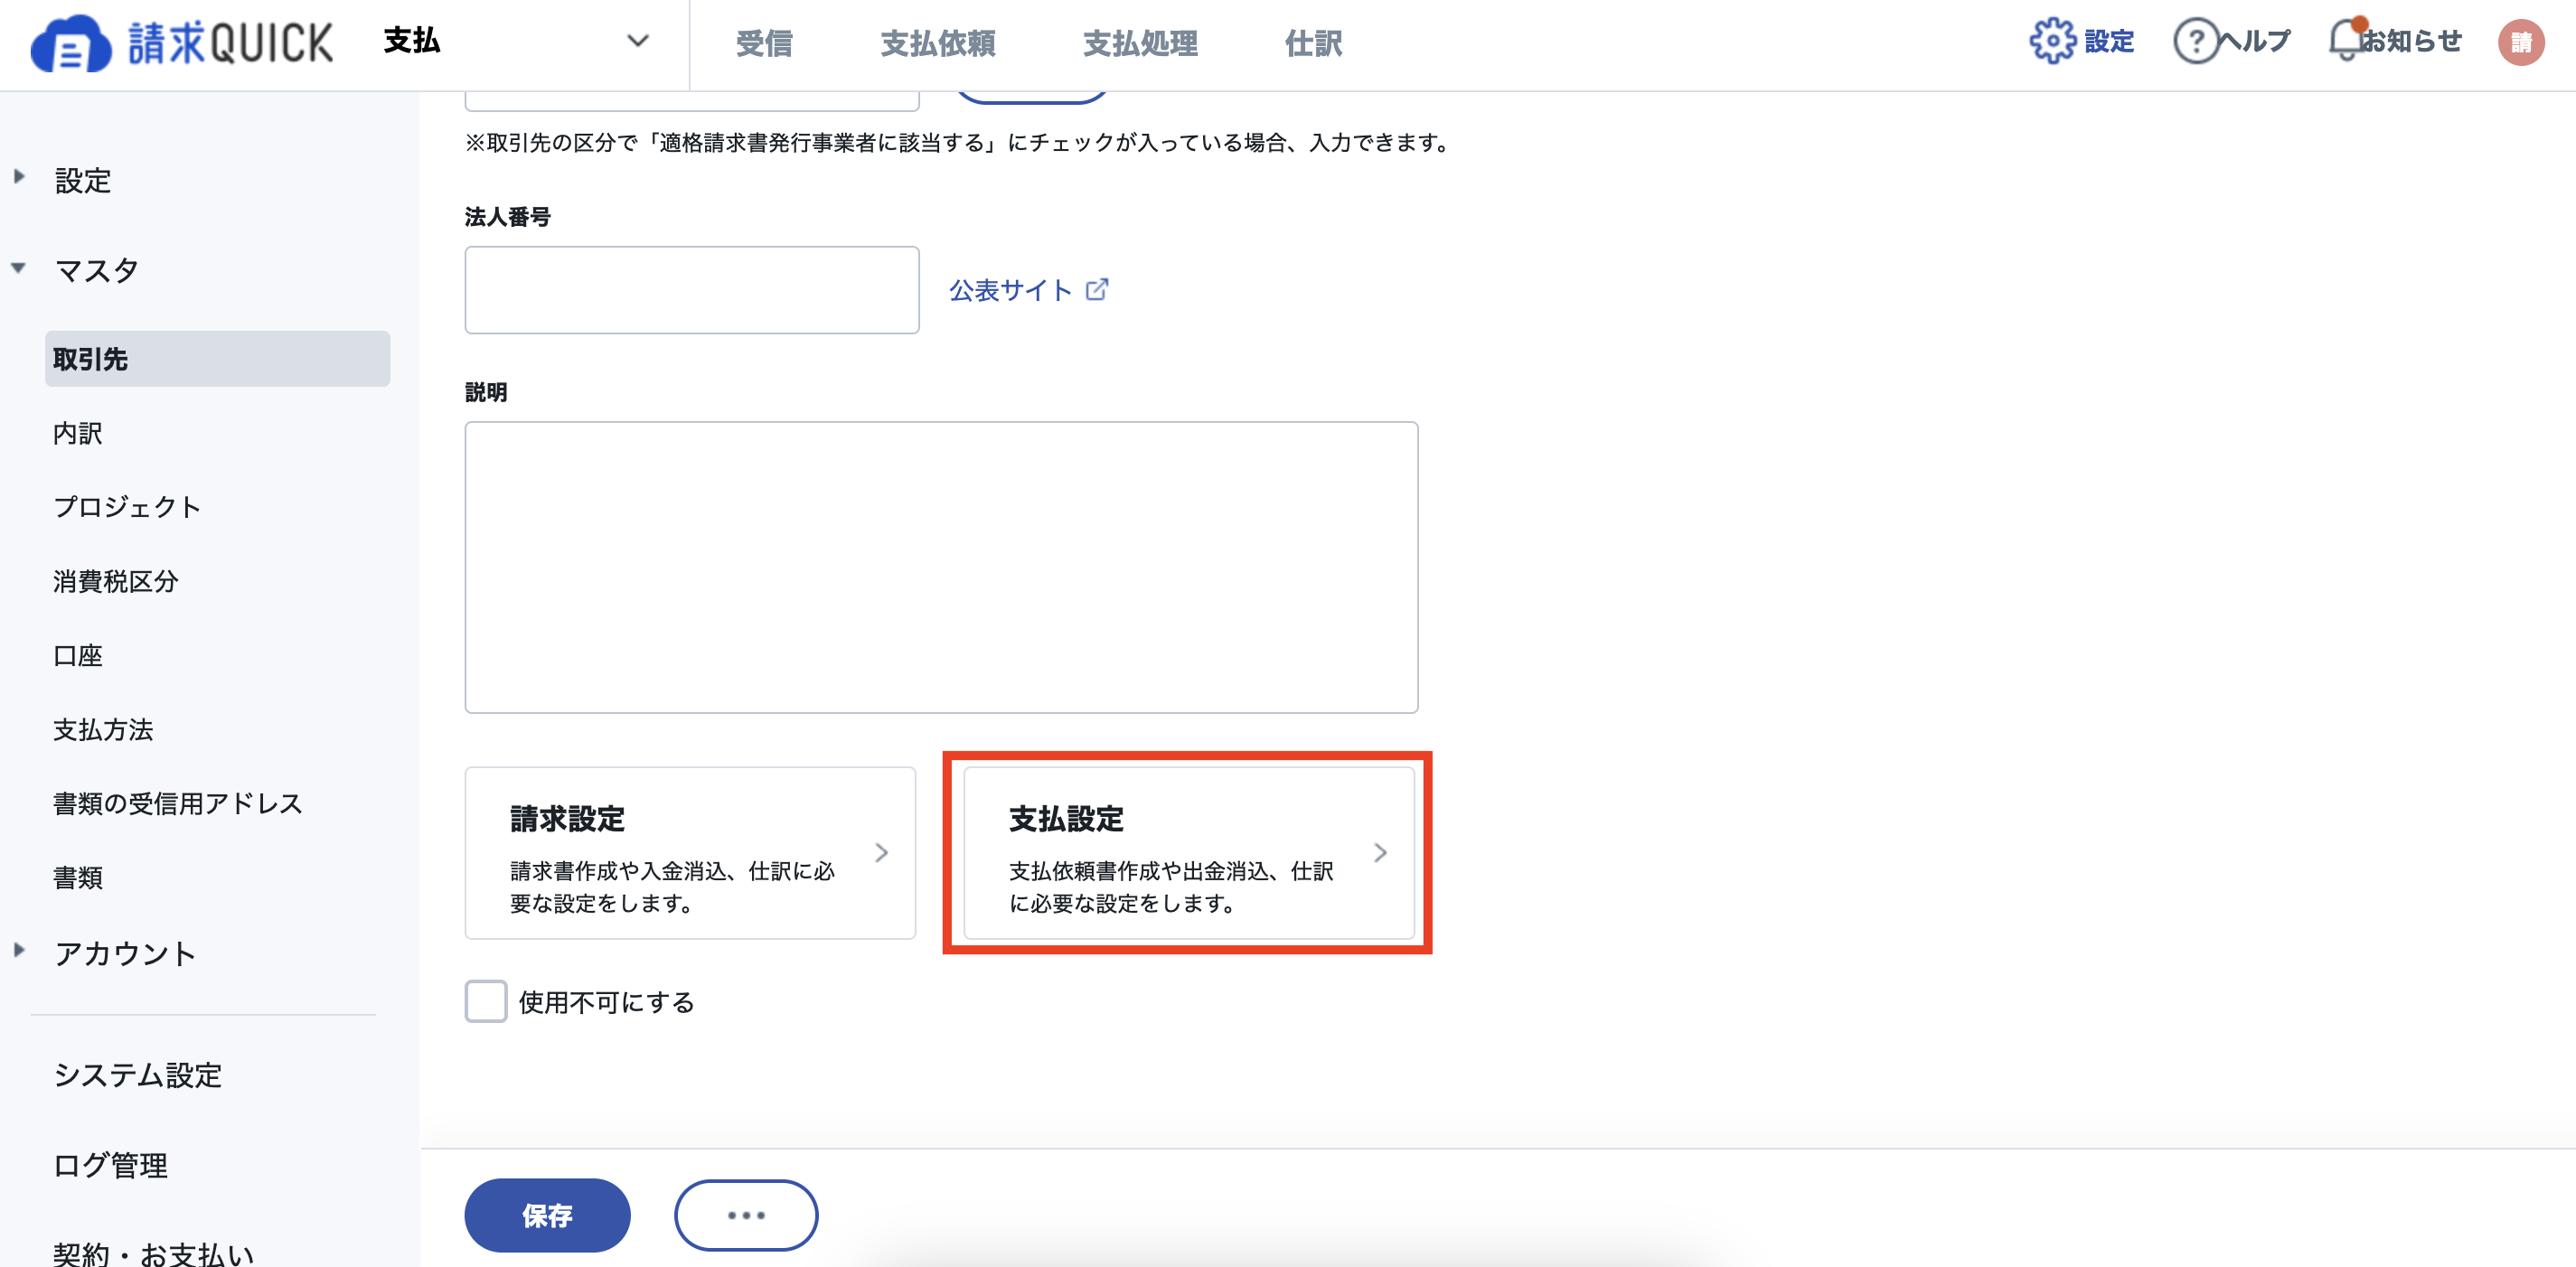2576x1267 pixels.
Task: Open システム設定 in the sidebar
Action: click(x=137, y=1075)
